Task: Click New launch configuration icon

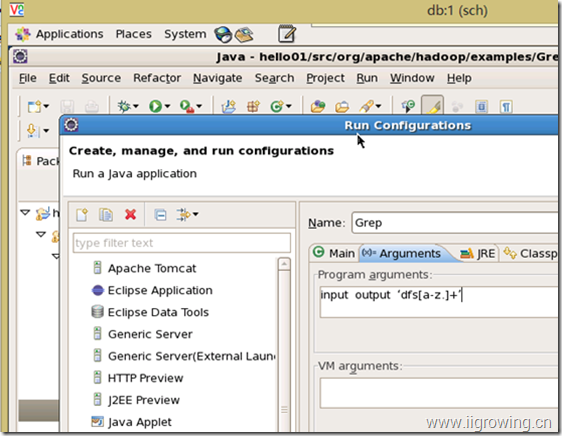Action: click(82, 215)
